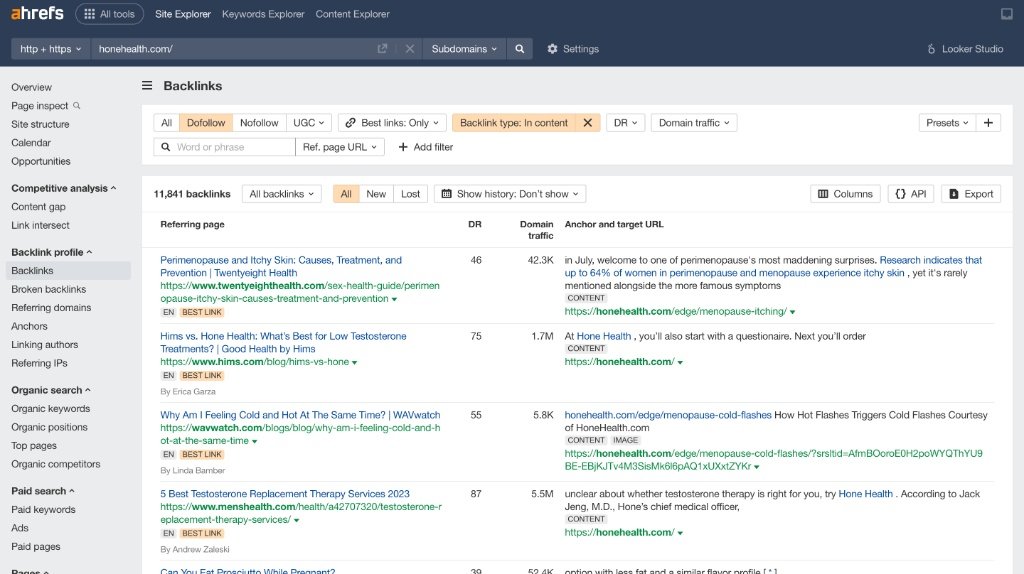This screenshot has width=1024, height=574.
Task: Open Organic keywords report
Action: click(50, 409)
